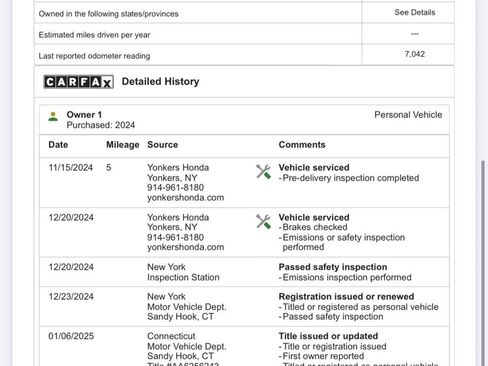Click New York Inspection Station source
The height and width of the screenshot is (366, 488).
[183, 272]
